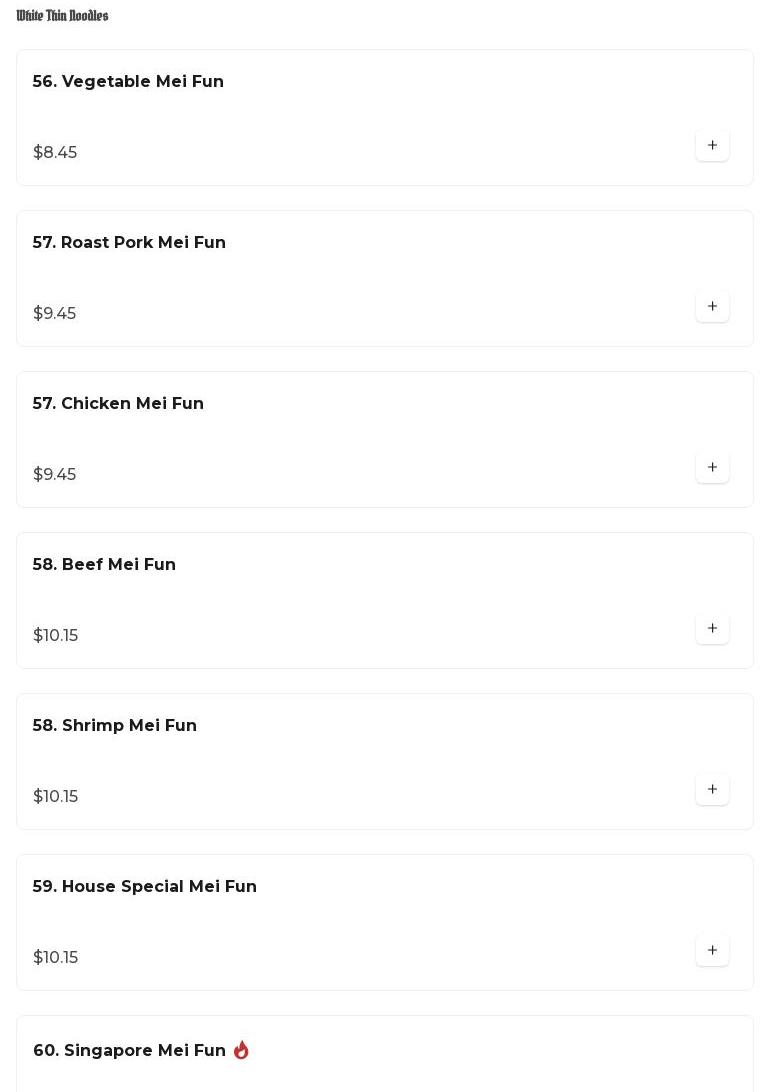Add Shrimp Mei Fun to the order
Screen dimensions: 770x1092
click(712, 789)
